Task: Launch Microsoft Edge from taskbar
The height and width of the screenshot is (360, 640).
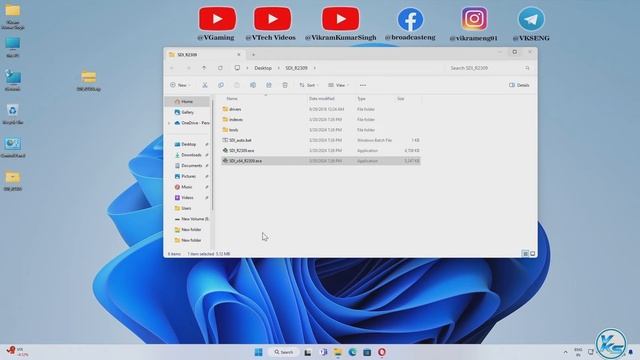Action: 352,352
